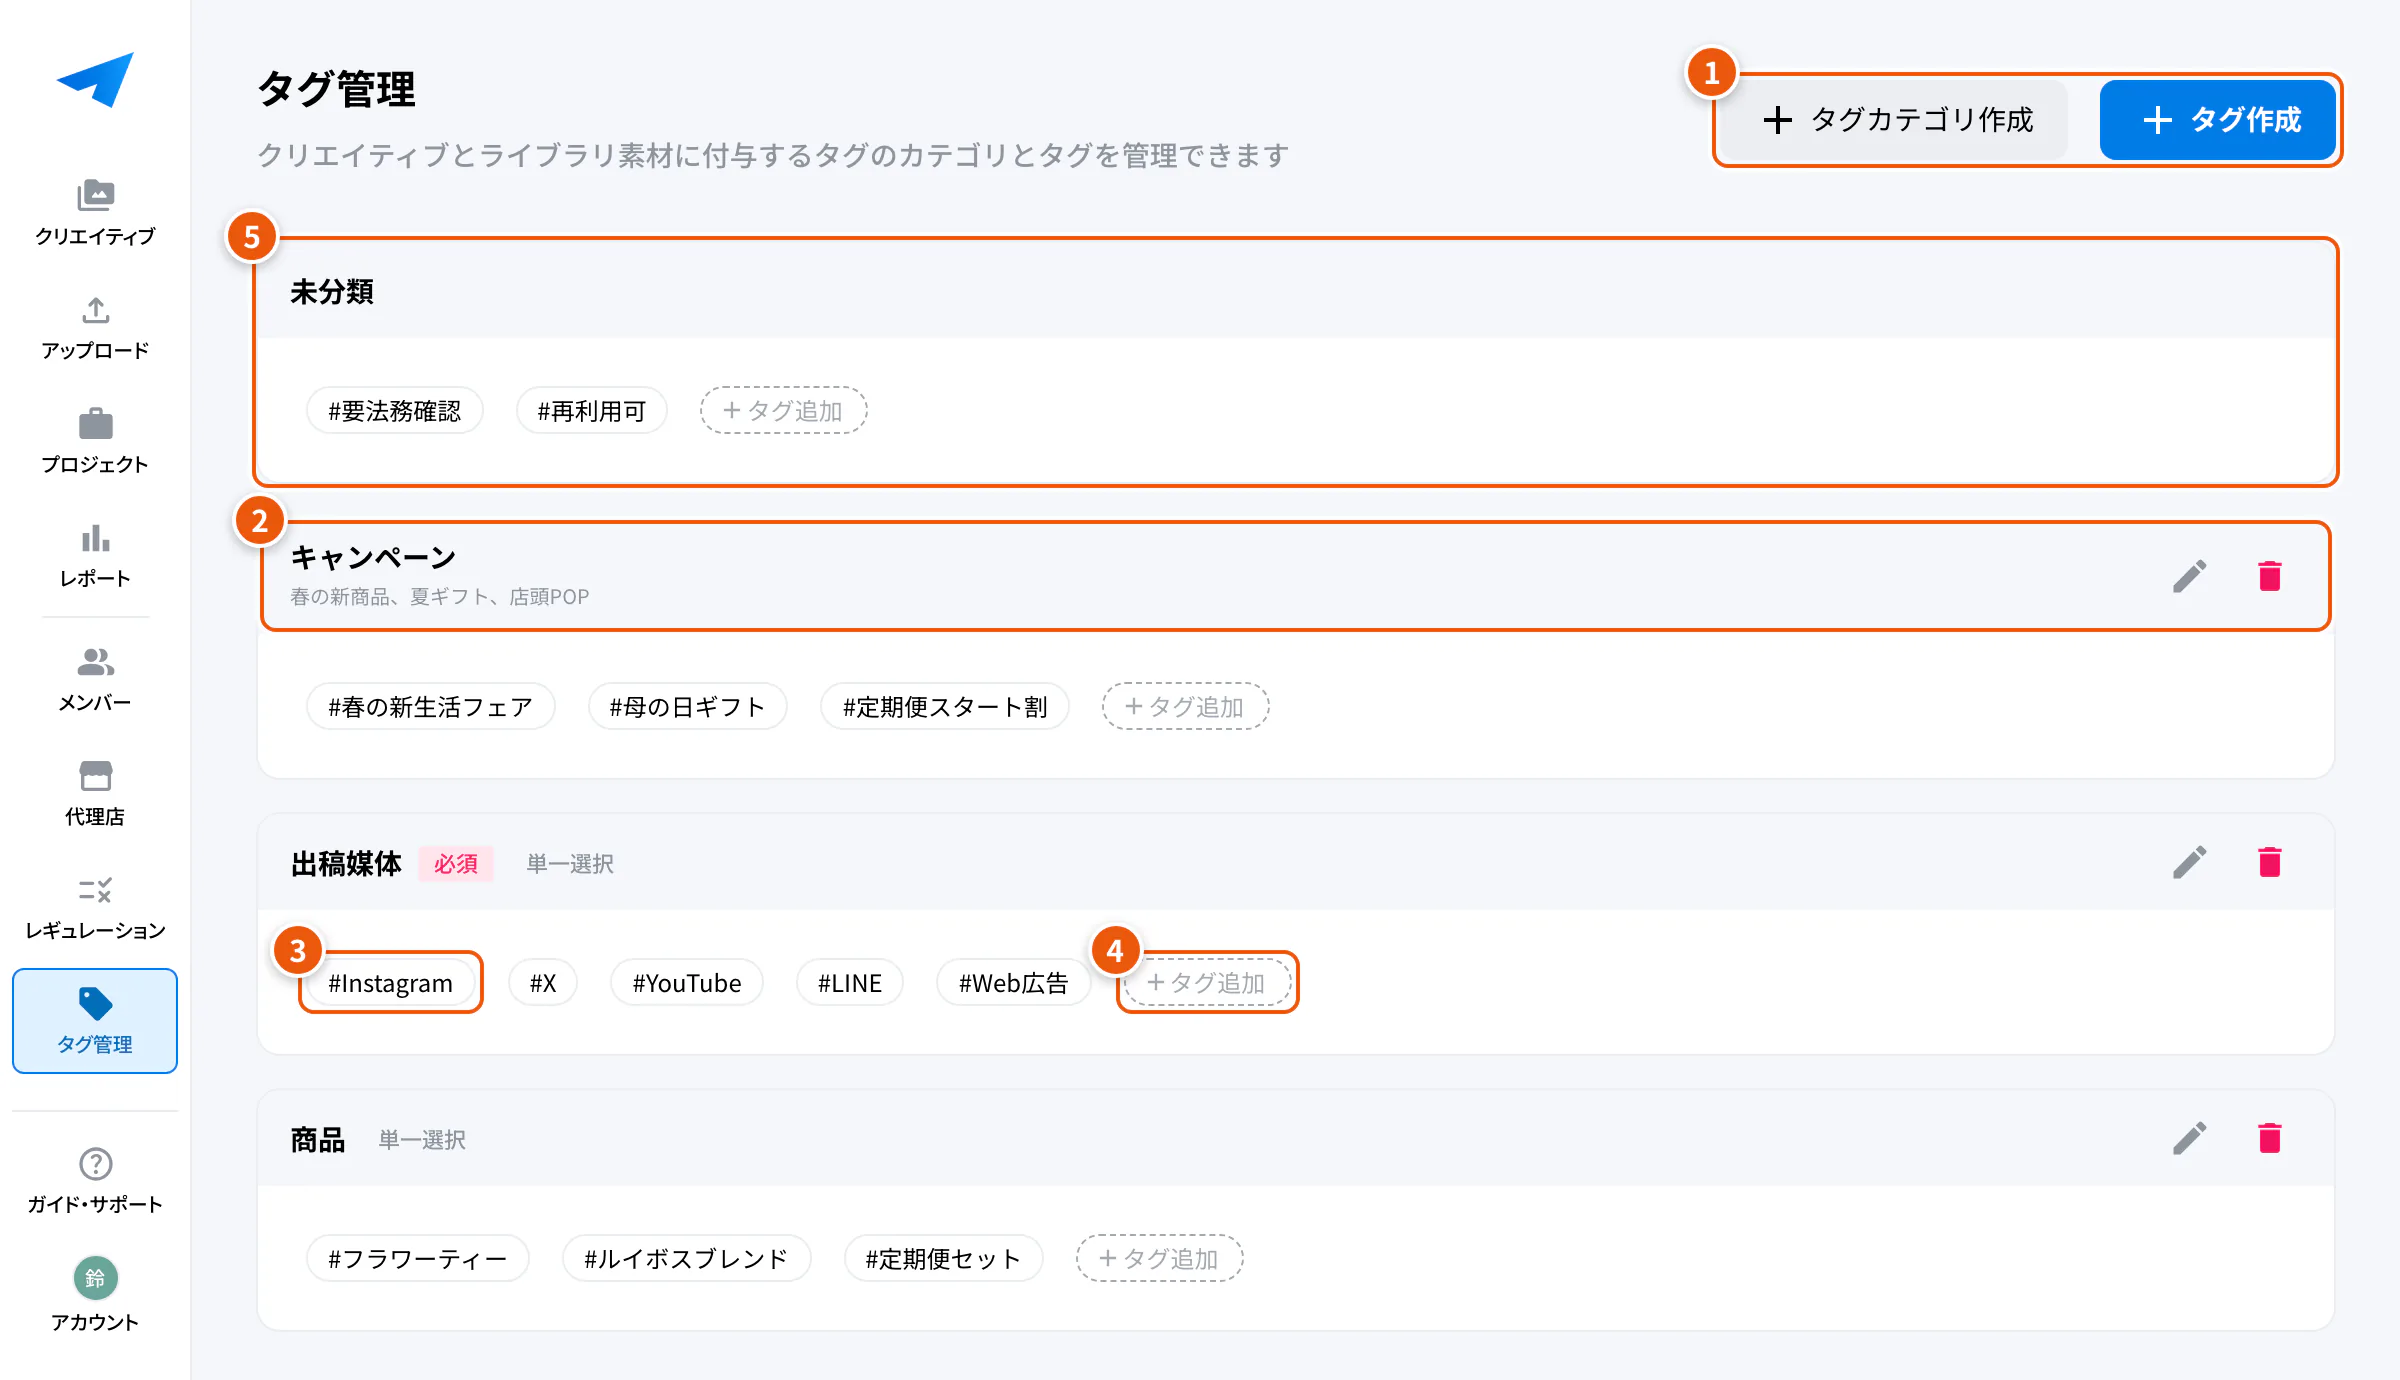
Task: Delete the キャンペーン category with trash icon
Action: click(x=2270, y=576)
